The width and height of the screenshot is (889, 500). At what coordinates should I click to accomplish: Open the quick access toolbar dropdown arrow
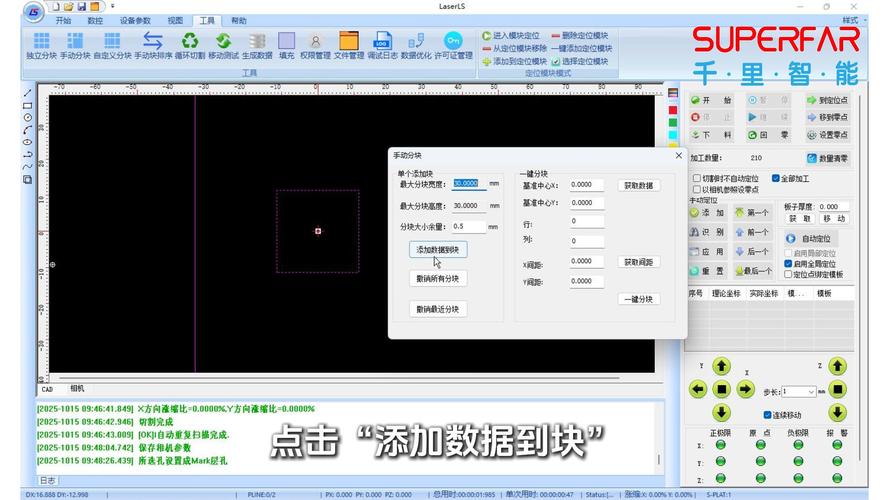[112, 6]
